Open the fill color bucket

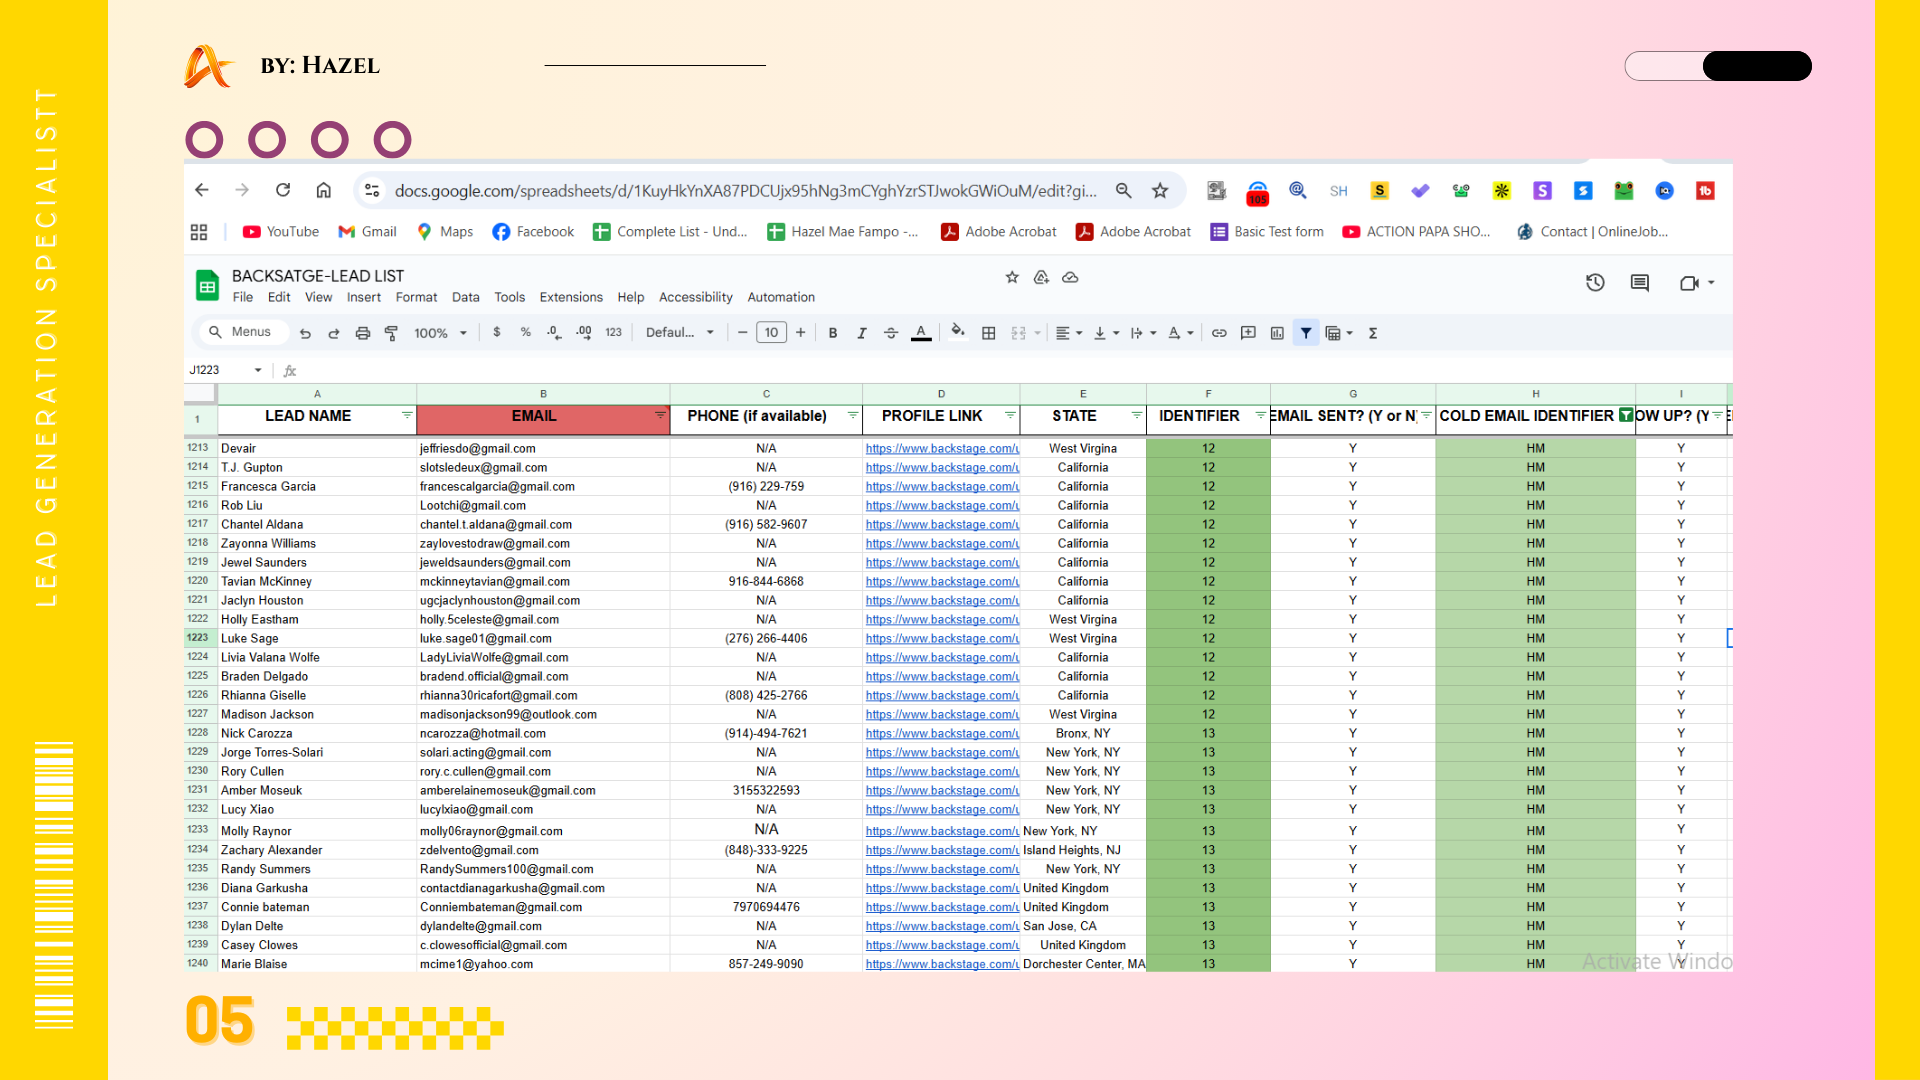(x=957, y=332)
